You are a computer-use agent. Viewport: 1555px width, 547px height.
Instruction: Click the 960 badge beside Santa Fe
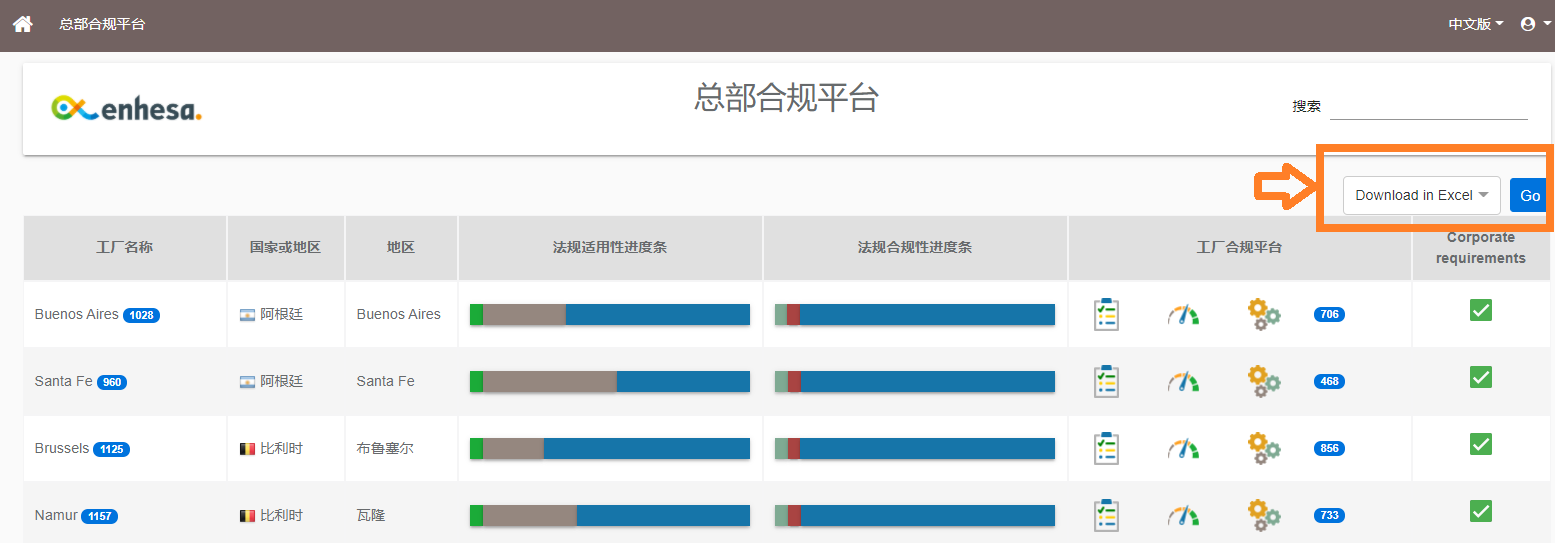[x=112, y=382]
